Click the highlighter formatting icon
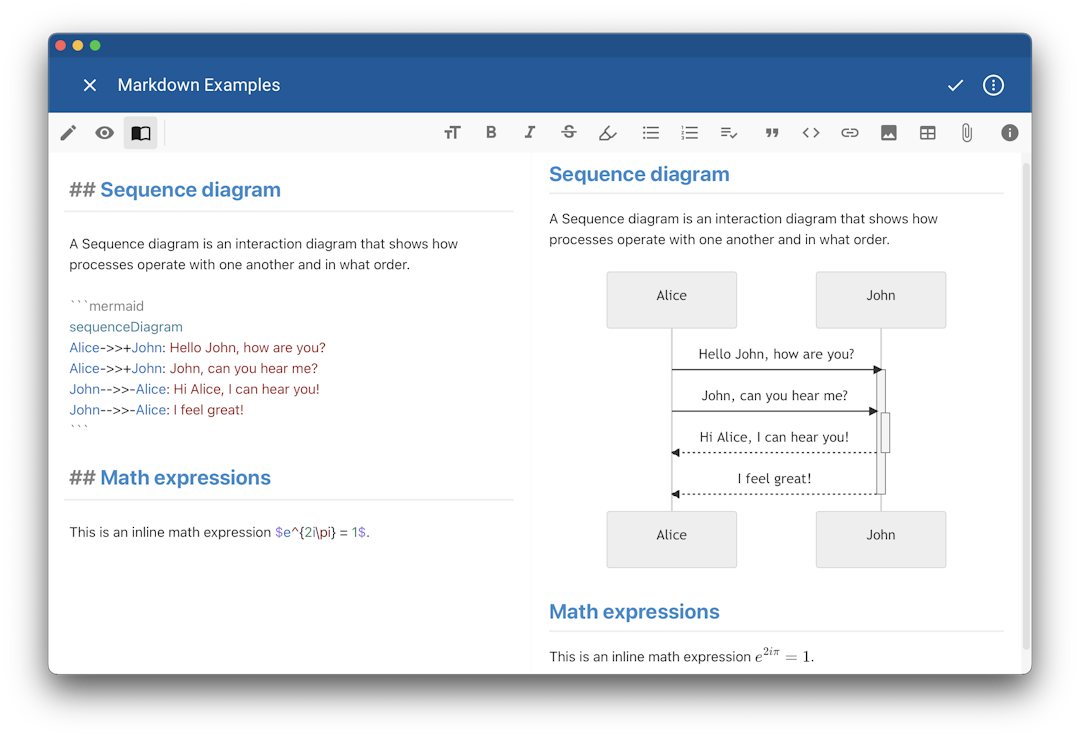 607,132
